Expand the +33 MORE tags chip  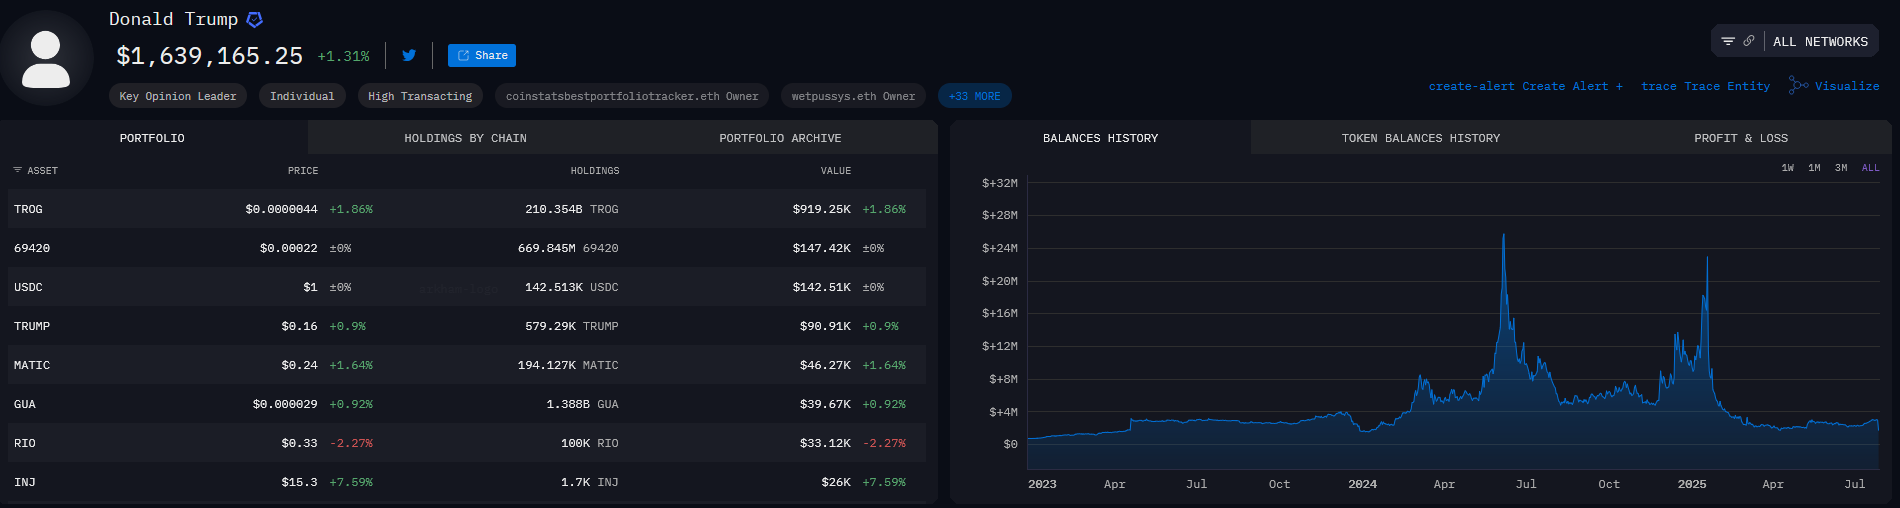(975, 96)
